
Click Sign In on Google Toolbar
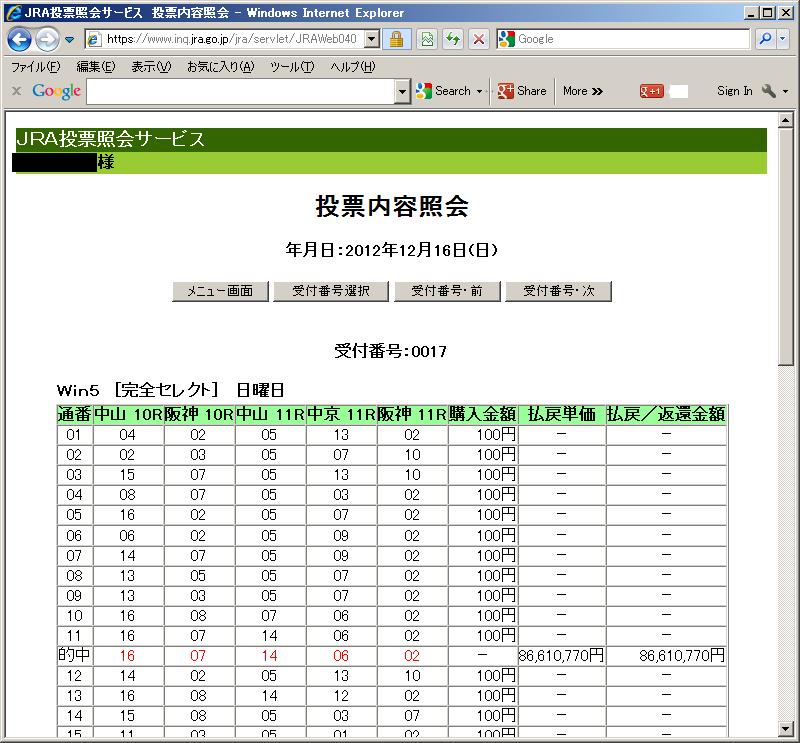[734, 91]
